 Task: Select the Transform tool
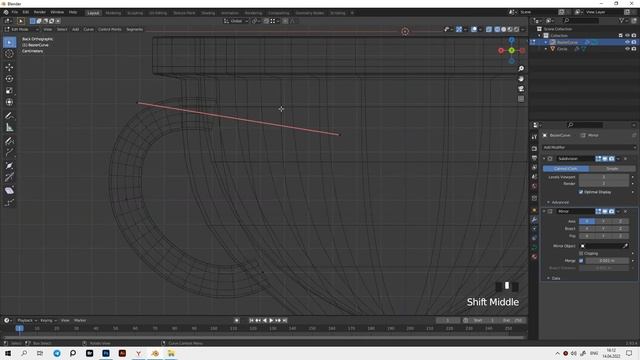[x=9, y=102]
